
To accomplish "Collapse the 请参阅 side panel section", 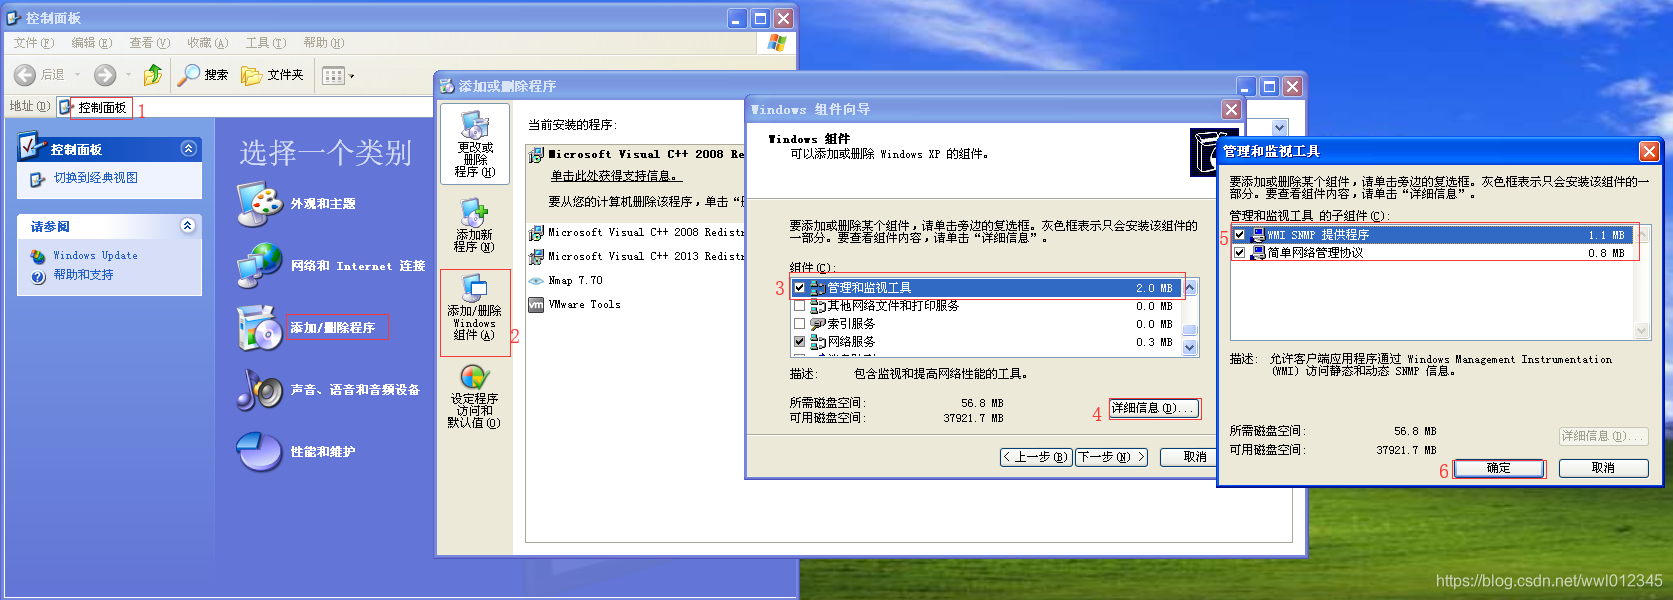I will [x=188, y=226].
